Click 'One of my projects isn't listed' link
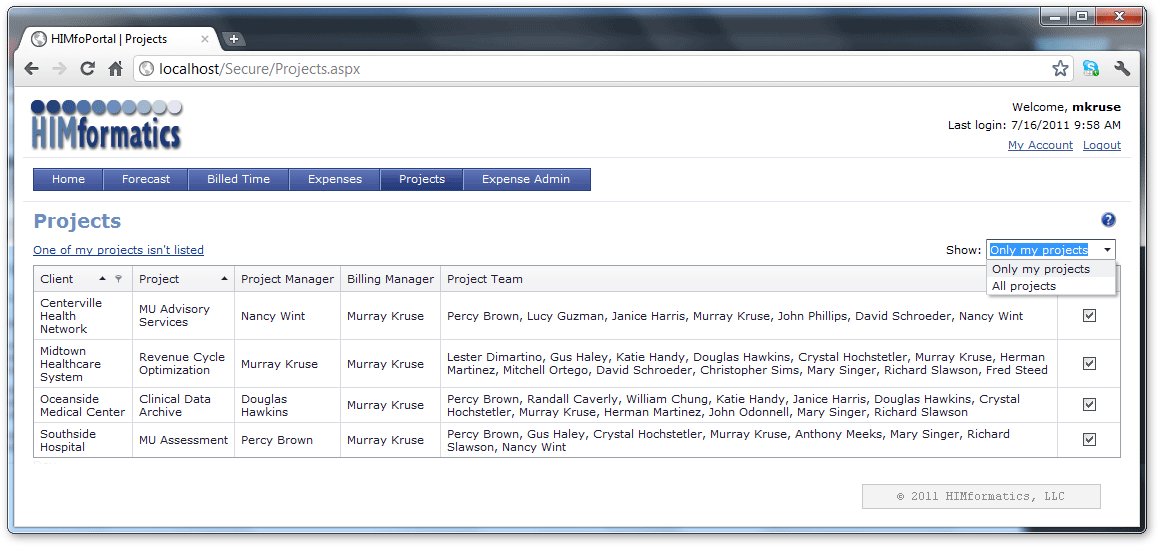This screenshot has width=1159, height=547. tap(118, 250)
